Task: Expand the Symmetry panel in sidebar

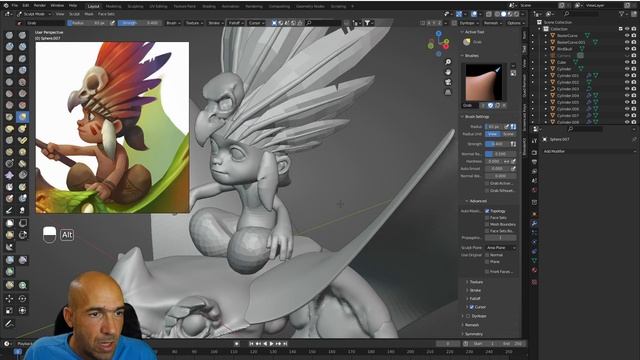Action: 473,334
